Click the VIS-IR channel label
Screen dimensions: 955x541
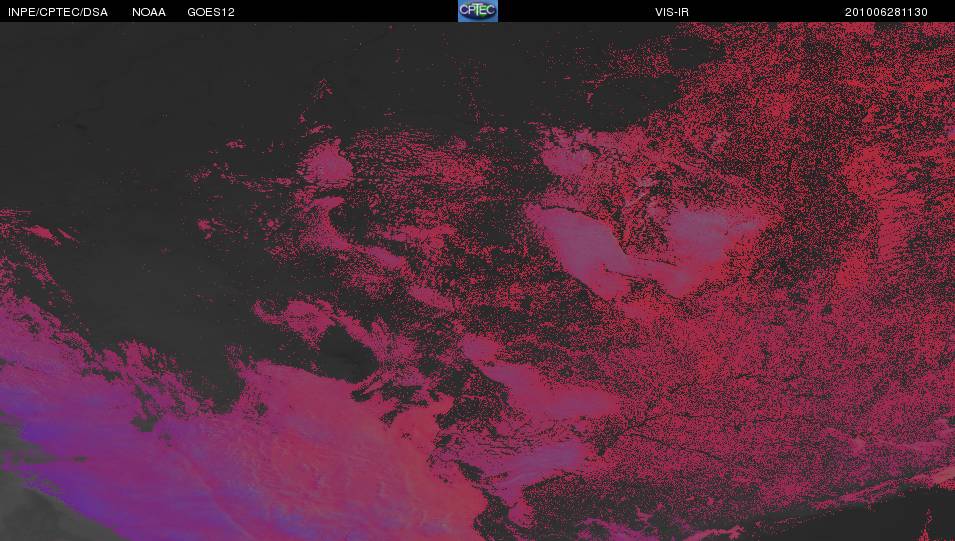pos(672,12)
